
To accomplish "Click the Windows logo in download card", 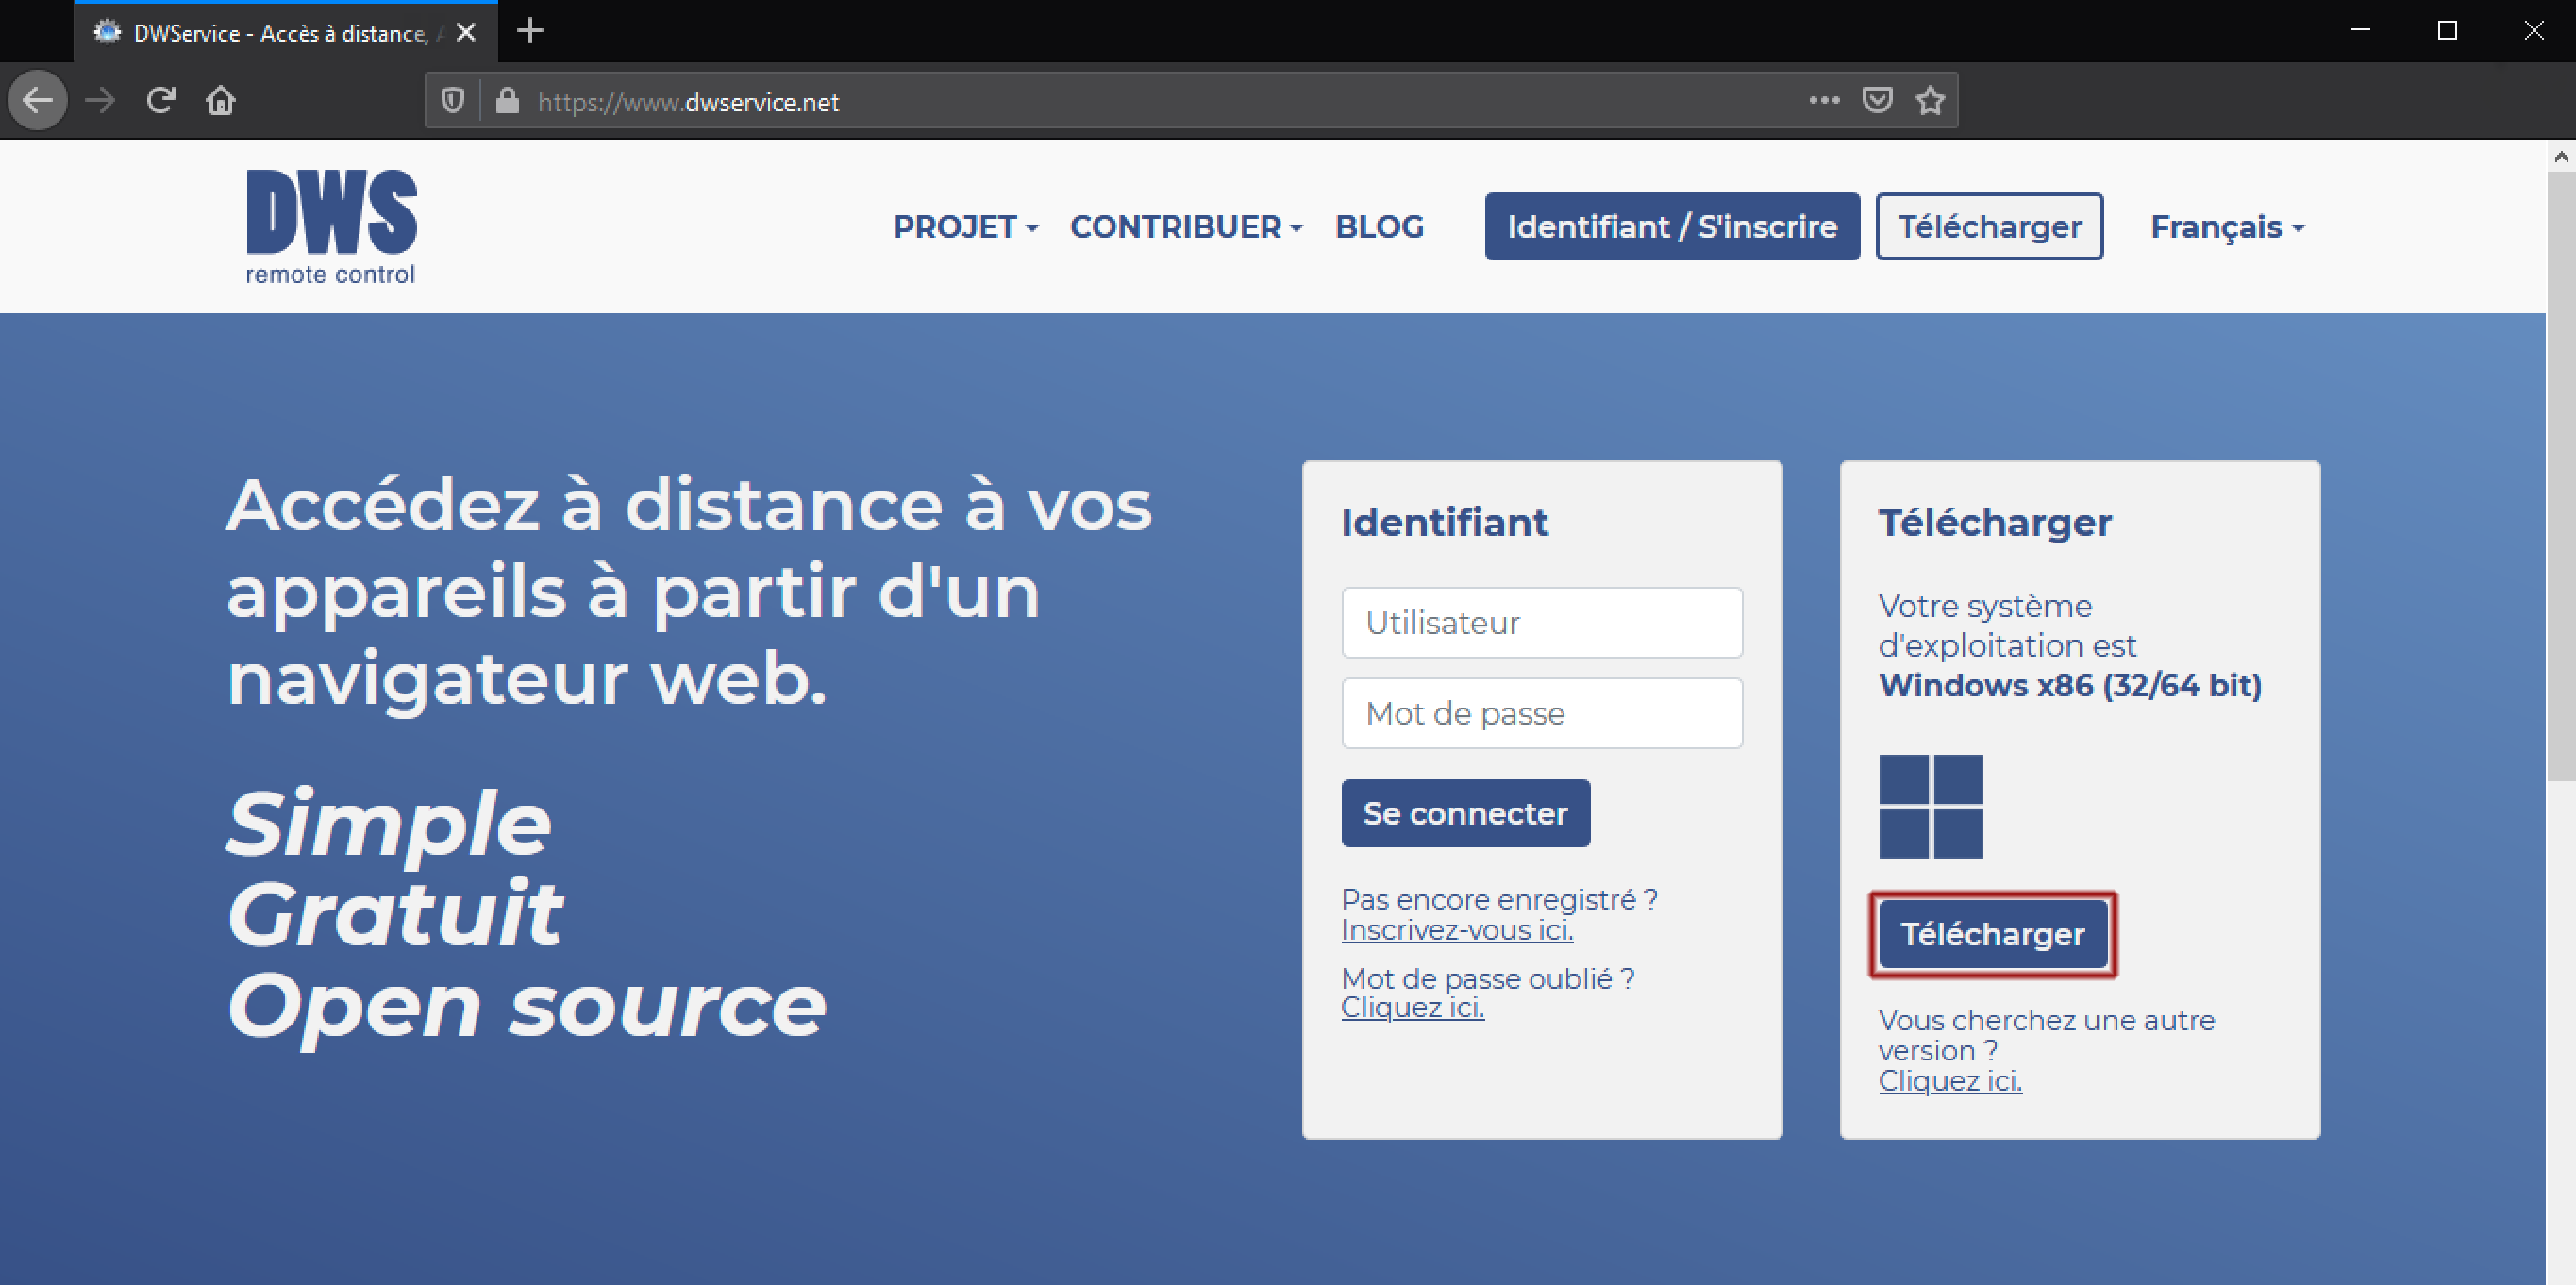I will click(1931, 806).
